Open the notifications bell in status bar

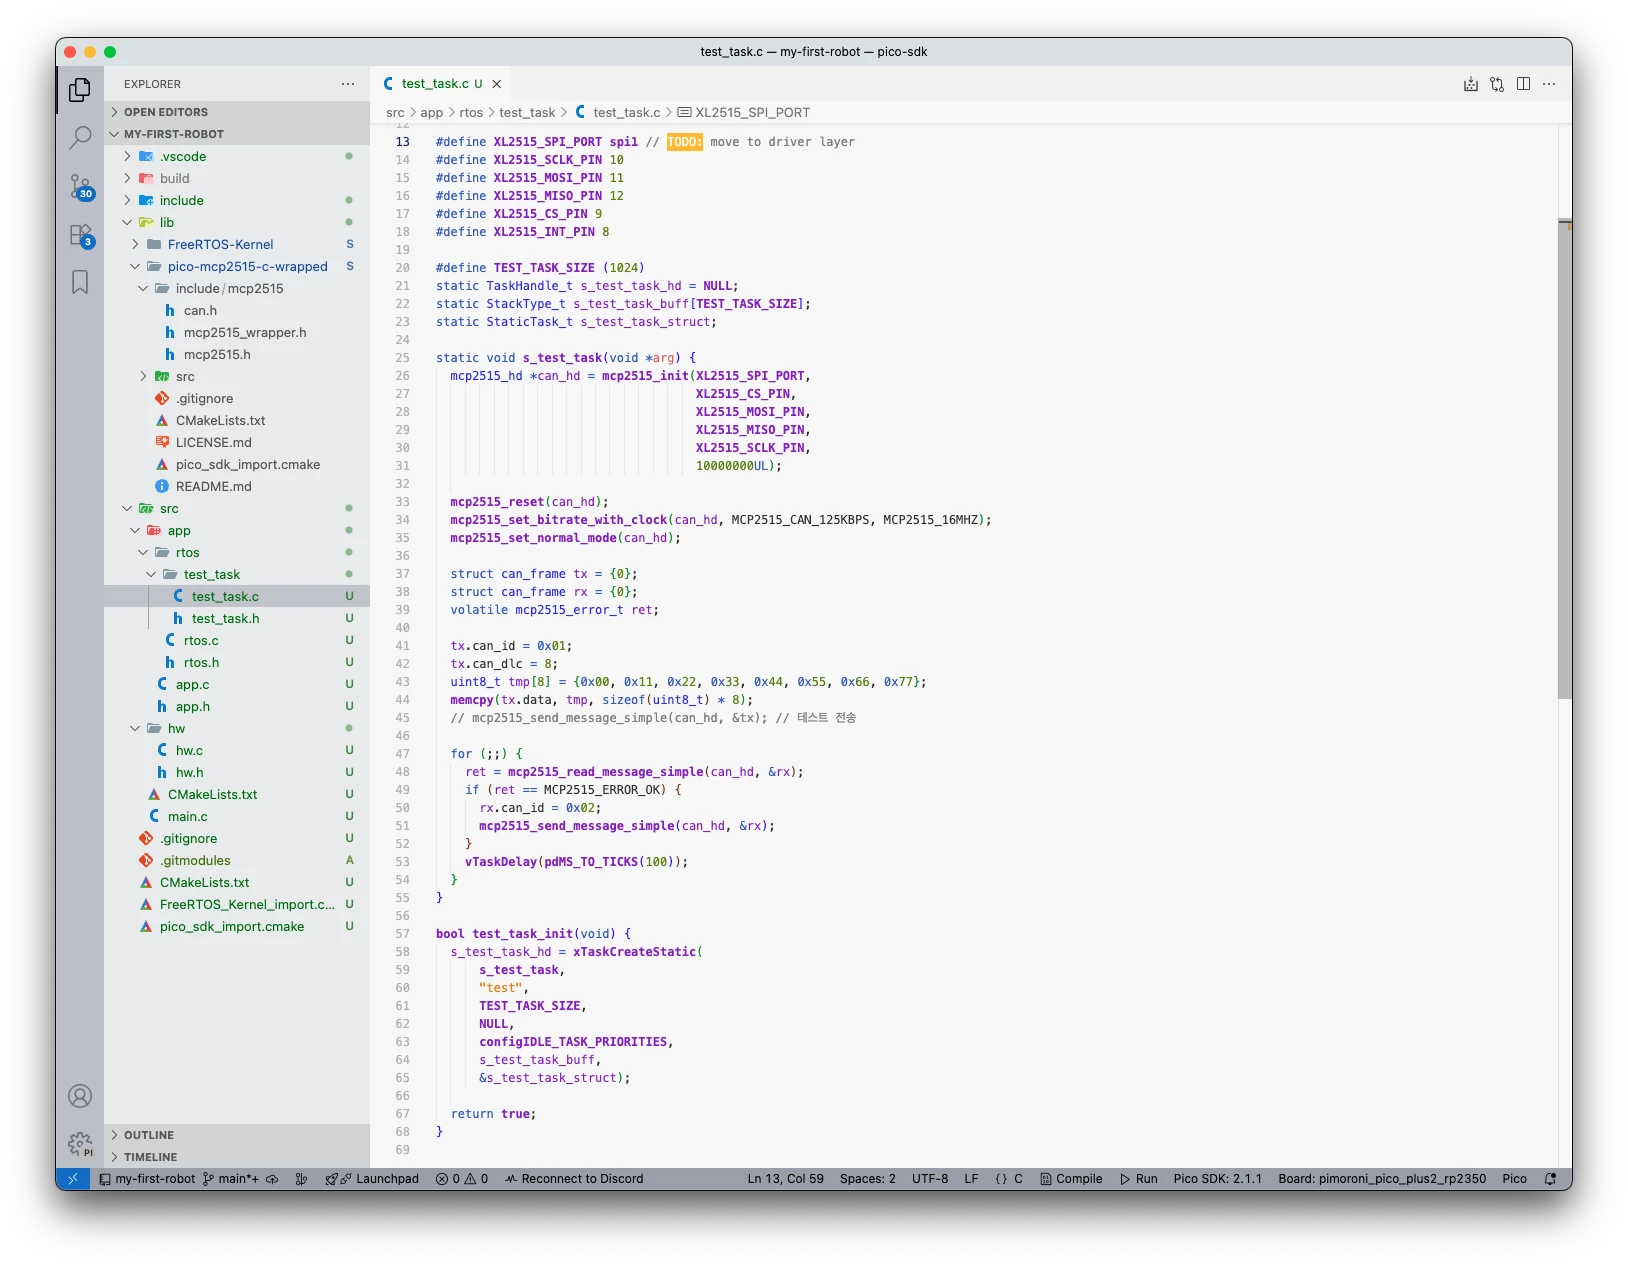click(1550, 1179)
